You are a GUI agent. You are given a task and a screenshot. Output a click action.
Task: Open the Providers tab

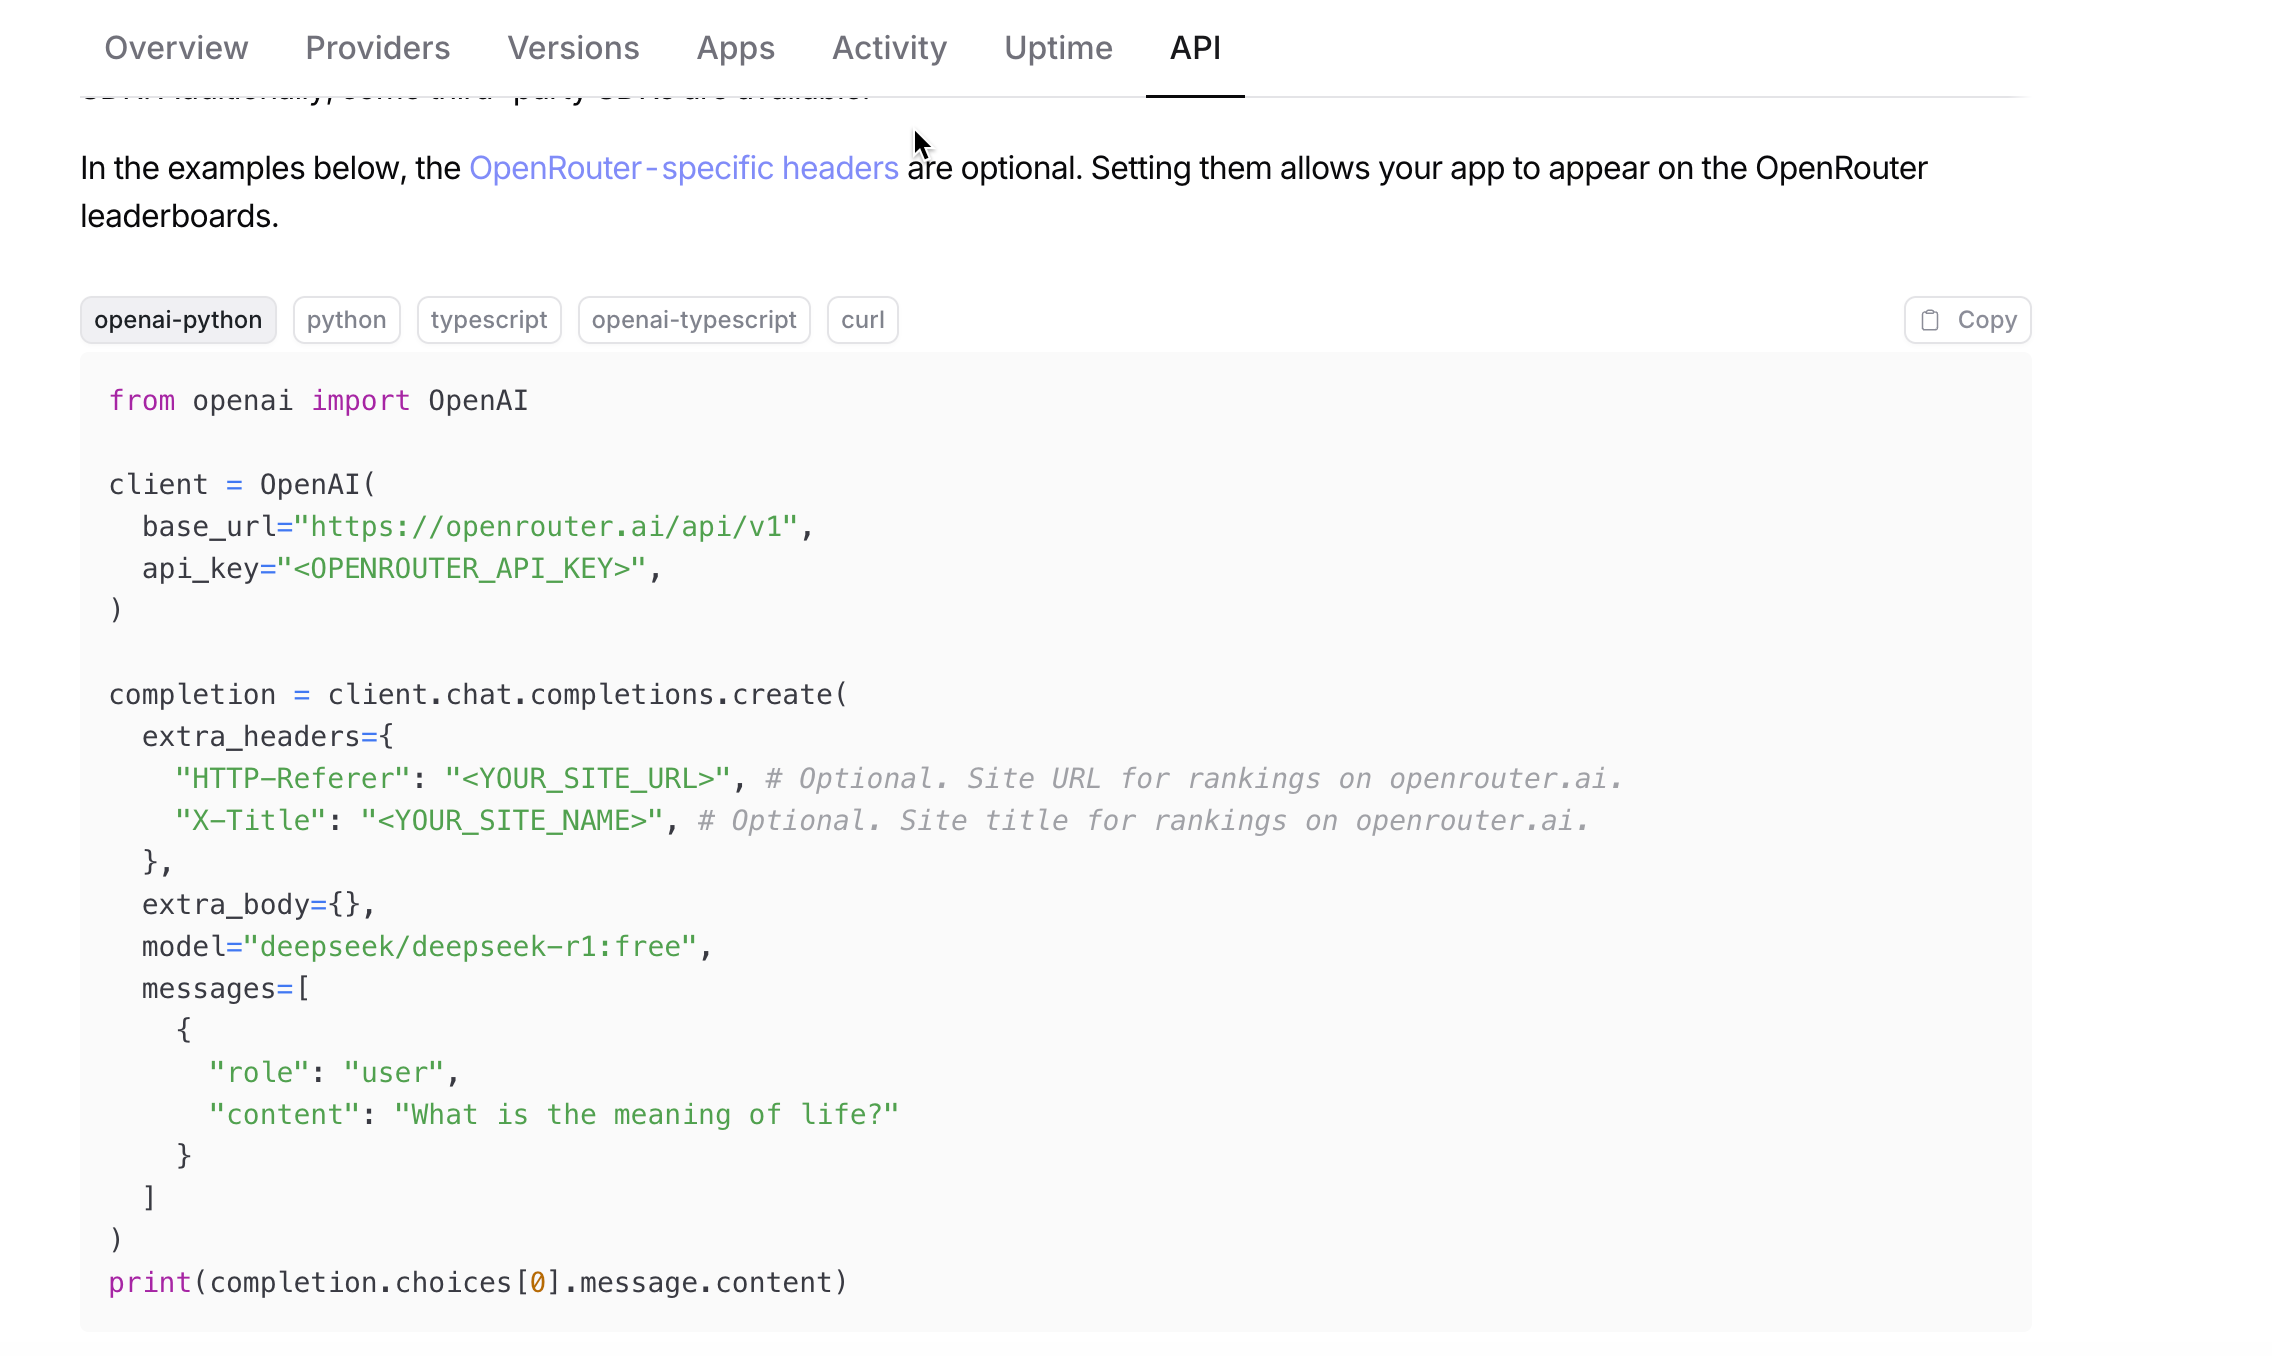(377, 48)
